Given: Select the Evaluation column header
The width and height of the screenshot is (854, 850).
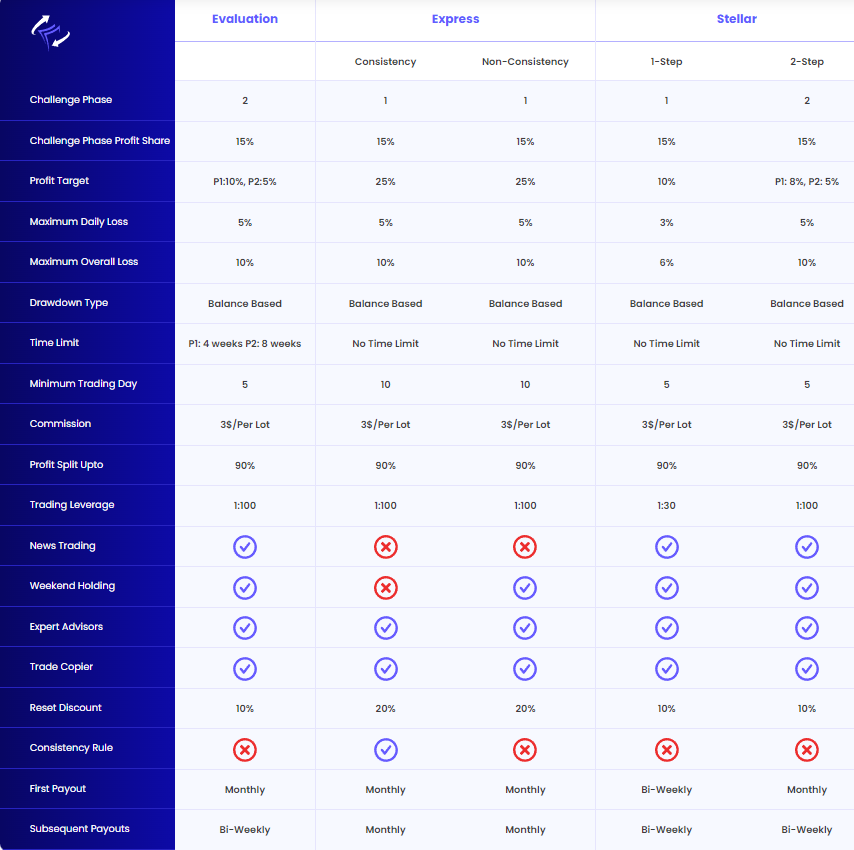Looking at the screenshot, I should tap(245, 19).
